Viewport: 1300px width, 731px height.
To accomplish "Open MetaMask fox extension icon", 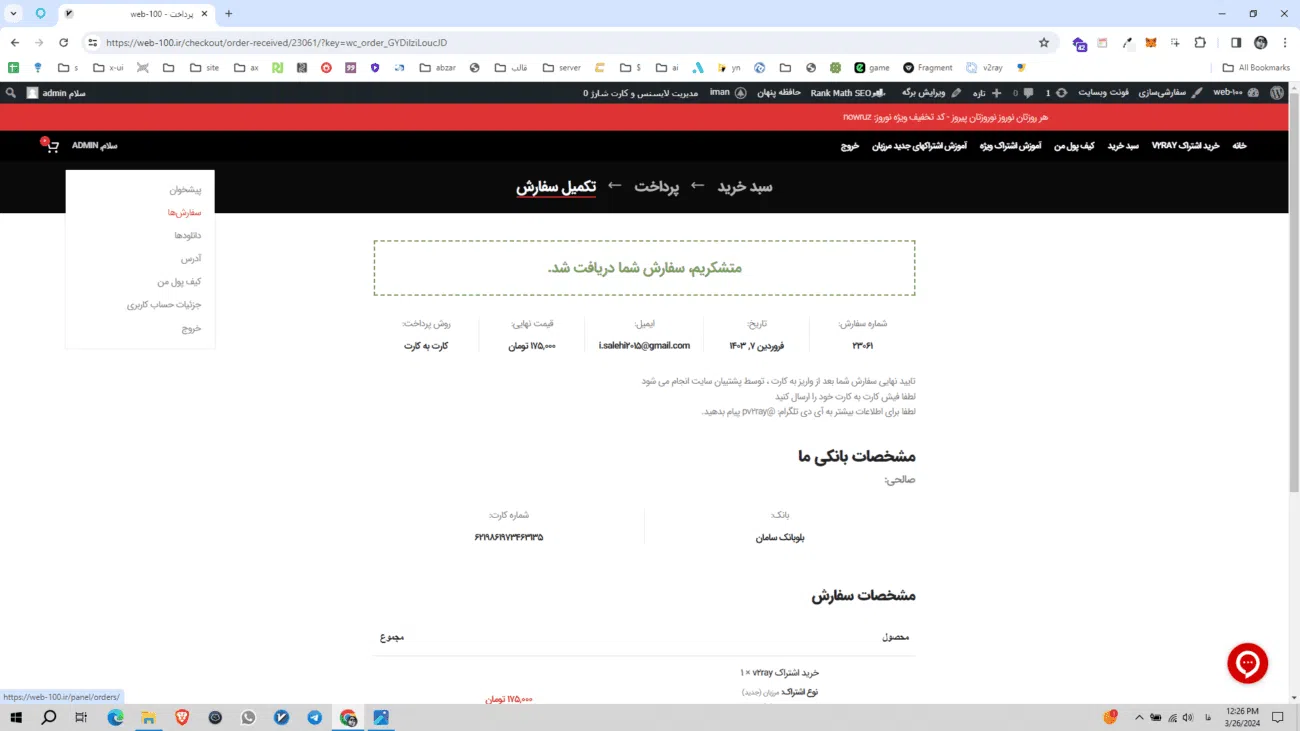I will [x=1151, y=43].
